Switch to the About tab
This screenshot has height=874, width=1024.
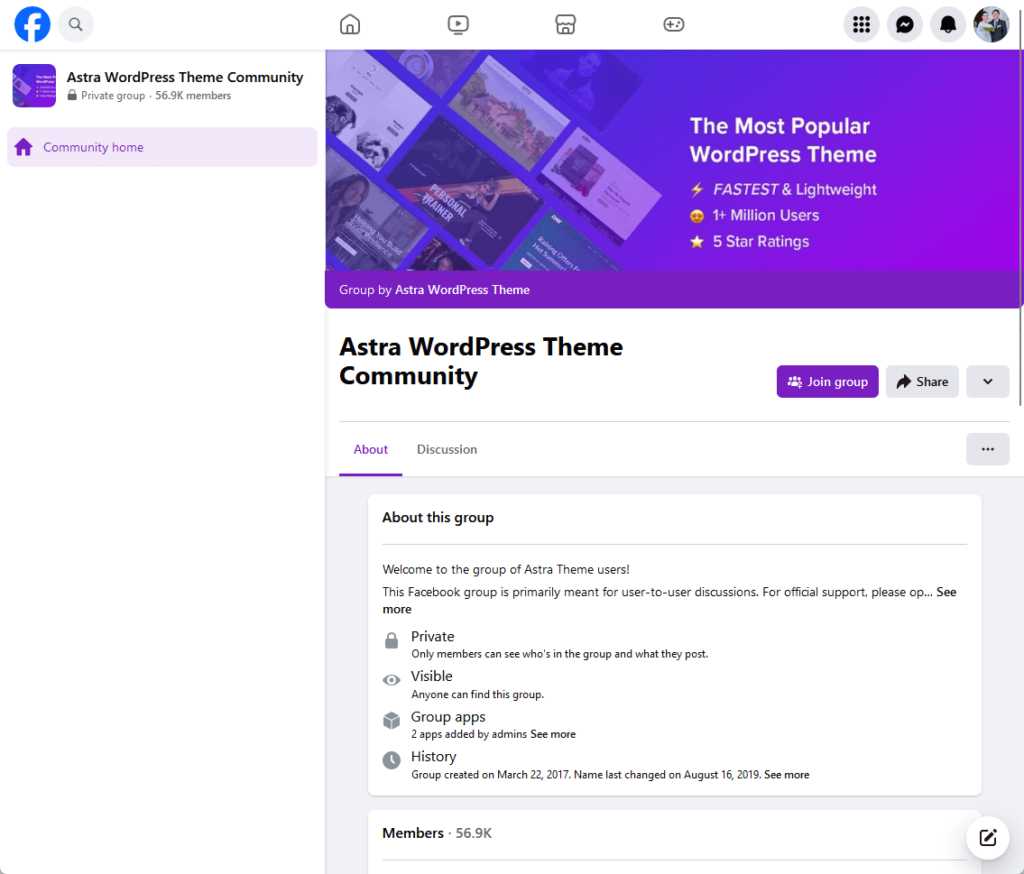tap(370, 449)
